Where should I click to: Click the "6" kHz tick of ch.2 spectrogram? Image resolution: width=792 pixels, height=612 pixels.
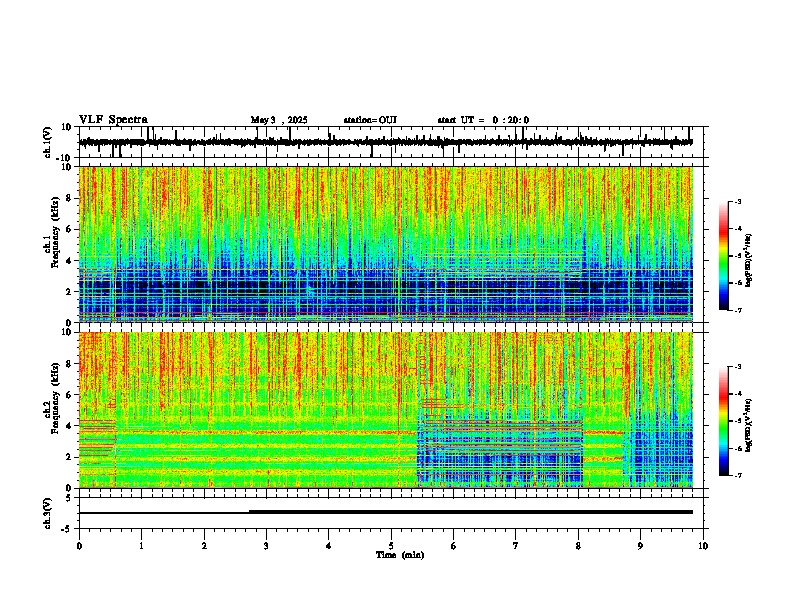(x=69, y=395)
